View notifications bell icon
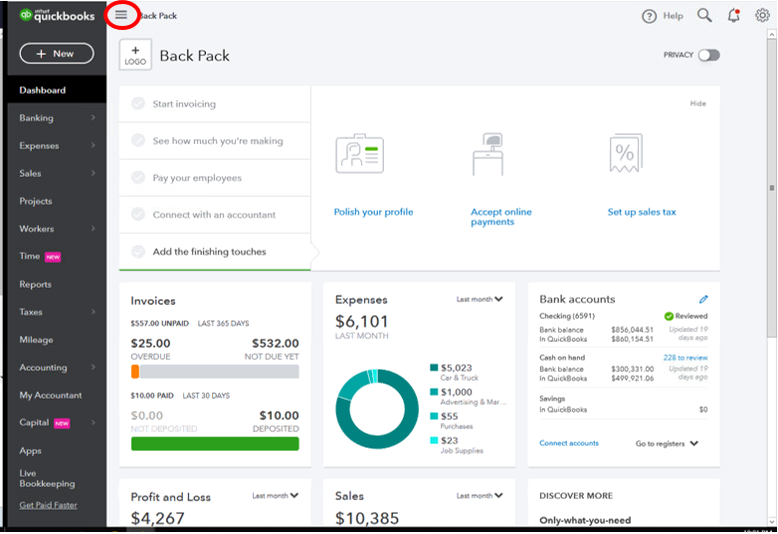The width and height of the screenshot is (778, 534). click(734, 16)
